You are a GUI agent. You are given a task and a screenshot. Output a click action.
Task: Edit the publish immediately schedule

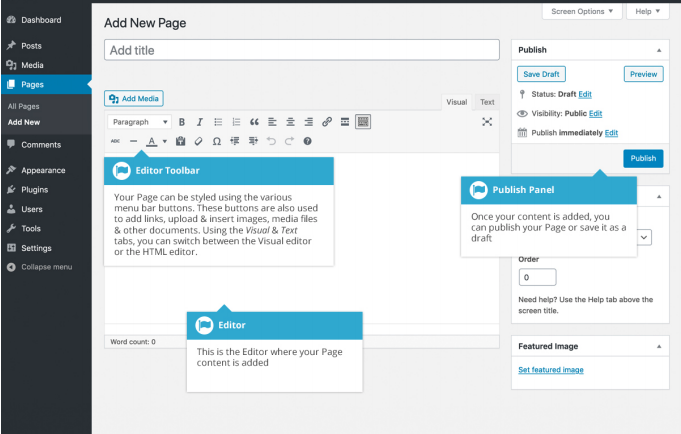click(611, 133)
